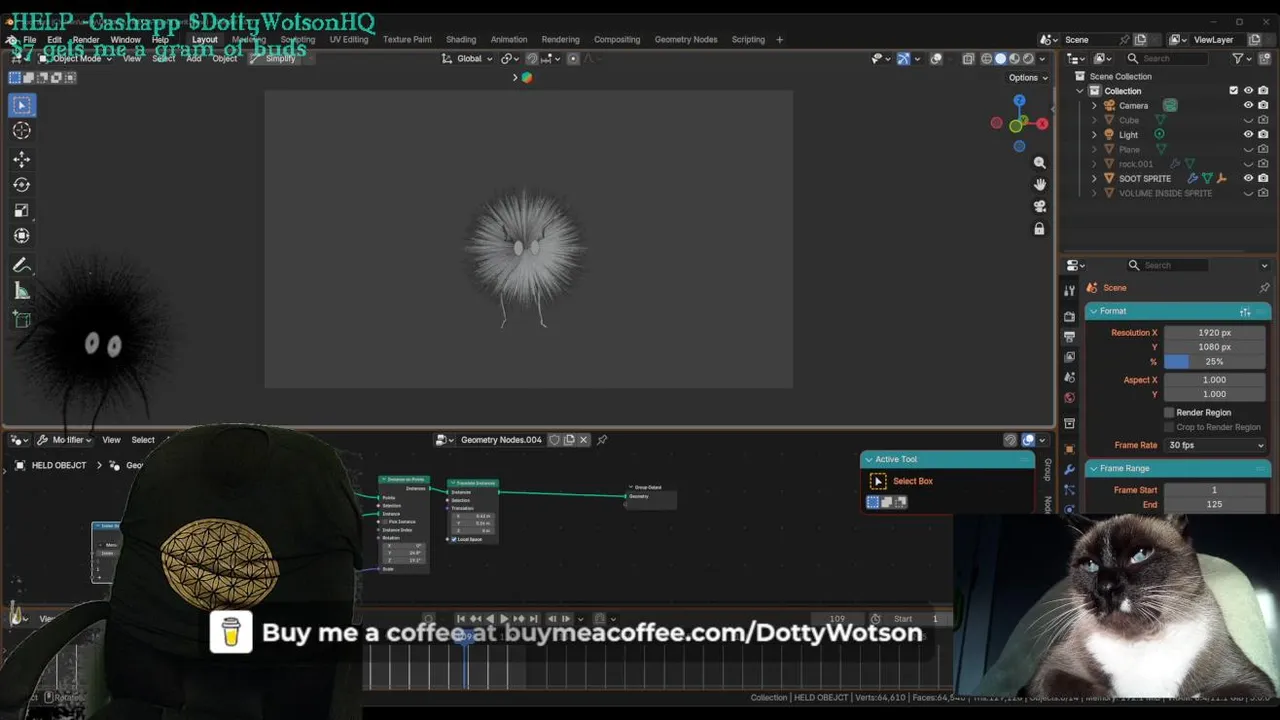Toggle visibility eye of Camera

pyautogui.click(x=1248, y=105)
